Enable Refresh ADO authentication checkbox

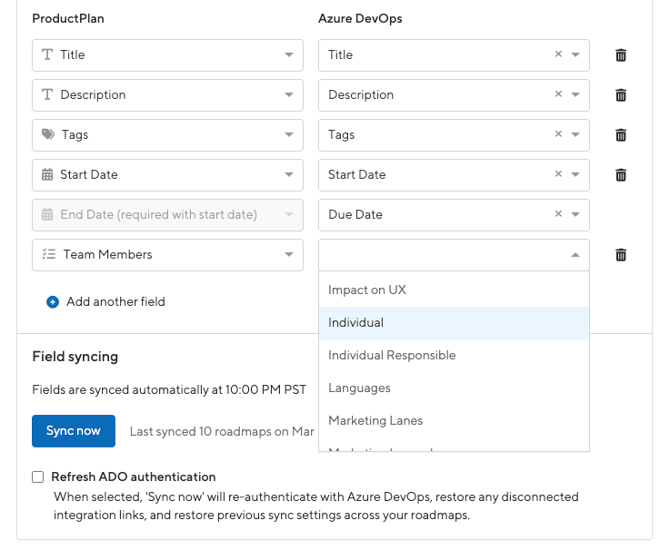tap(38, 477)
